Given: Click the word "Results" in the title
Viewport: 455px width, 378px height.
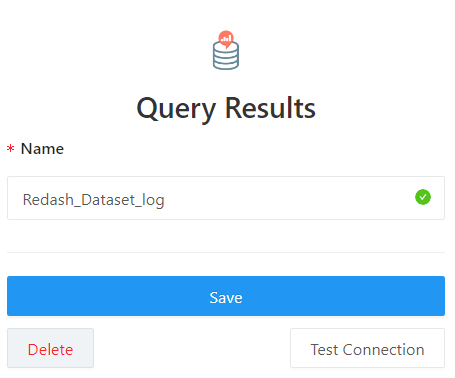Looking at the screenshot, I should tap(270, 108).
